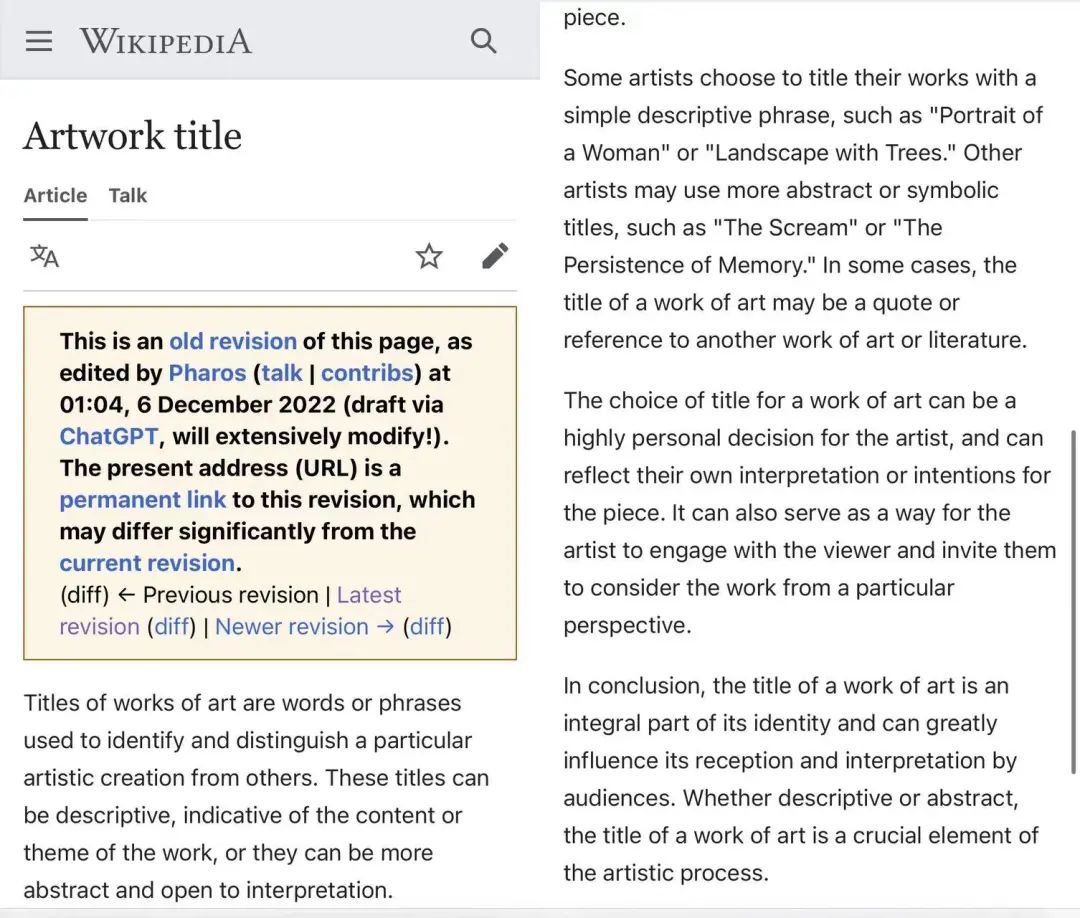
Task: Click the search magnifier icon
Action: point(484,41)
